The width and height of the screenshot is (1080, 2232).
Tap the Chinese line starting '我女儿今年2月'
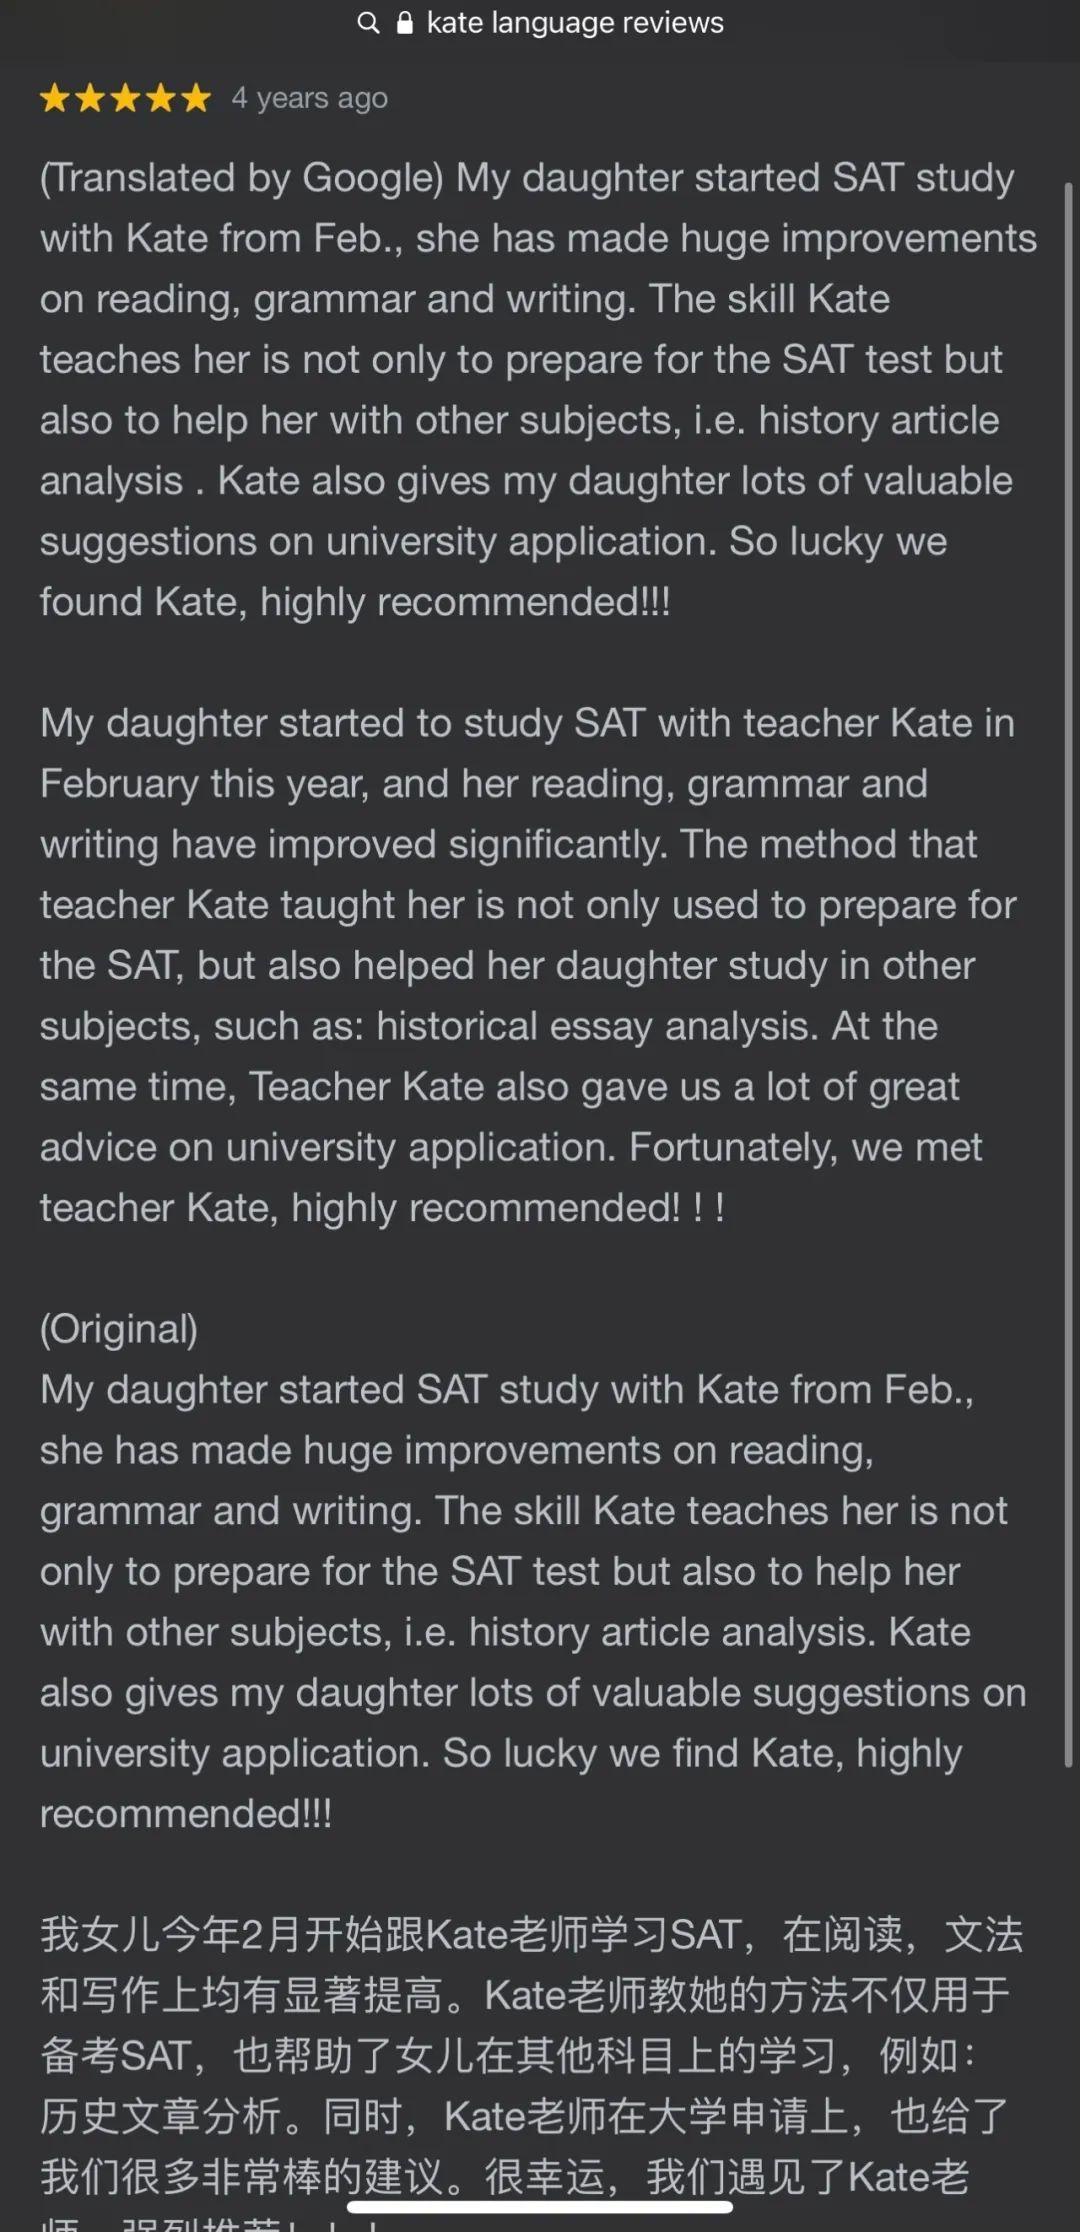click(x=531, y=1934)
